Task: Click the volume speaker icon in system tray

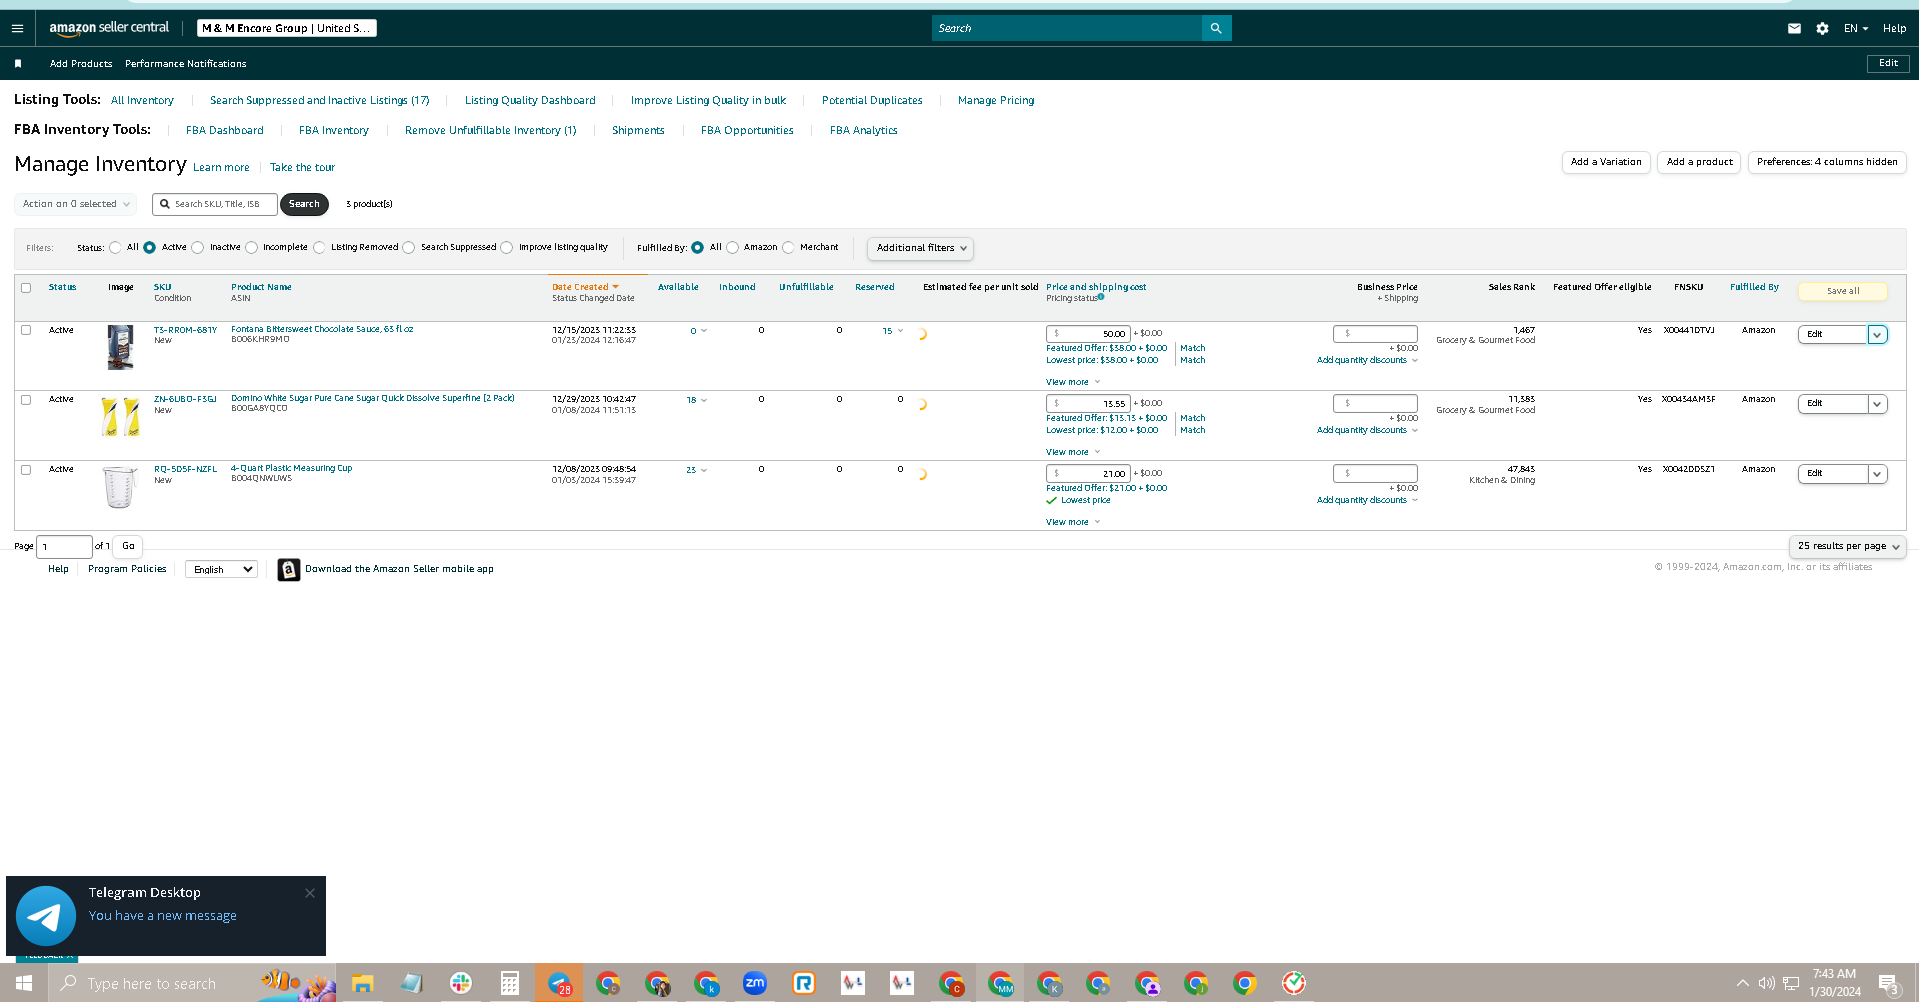Action: click(1766, 983)
